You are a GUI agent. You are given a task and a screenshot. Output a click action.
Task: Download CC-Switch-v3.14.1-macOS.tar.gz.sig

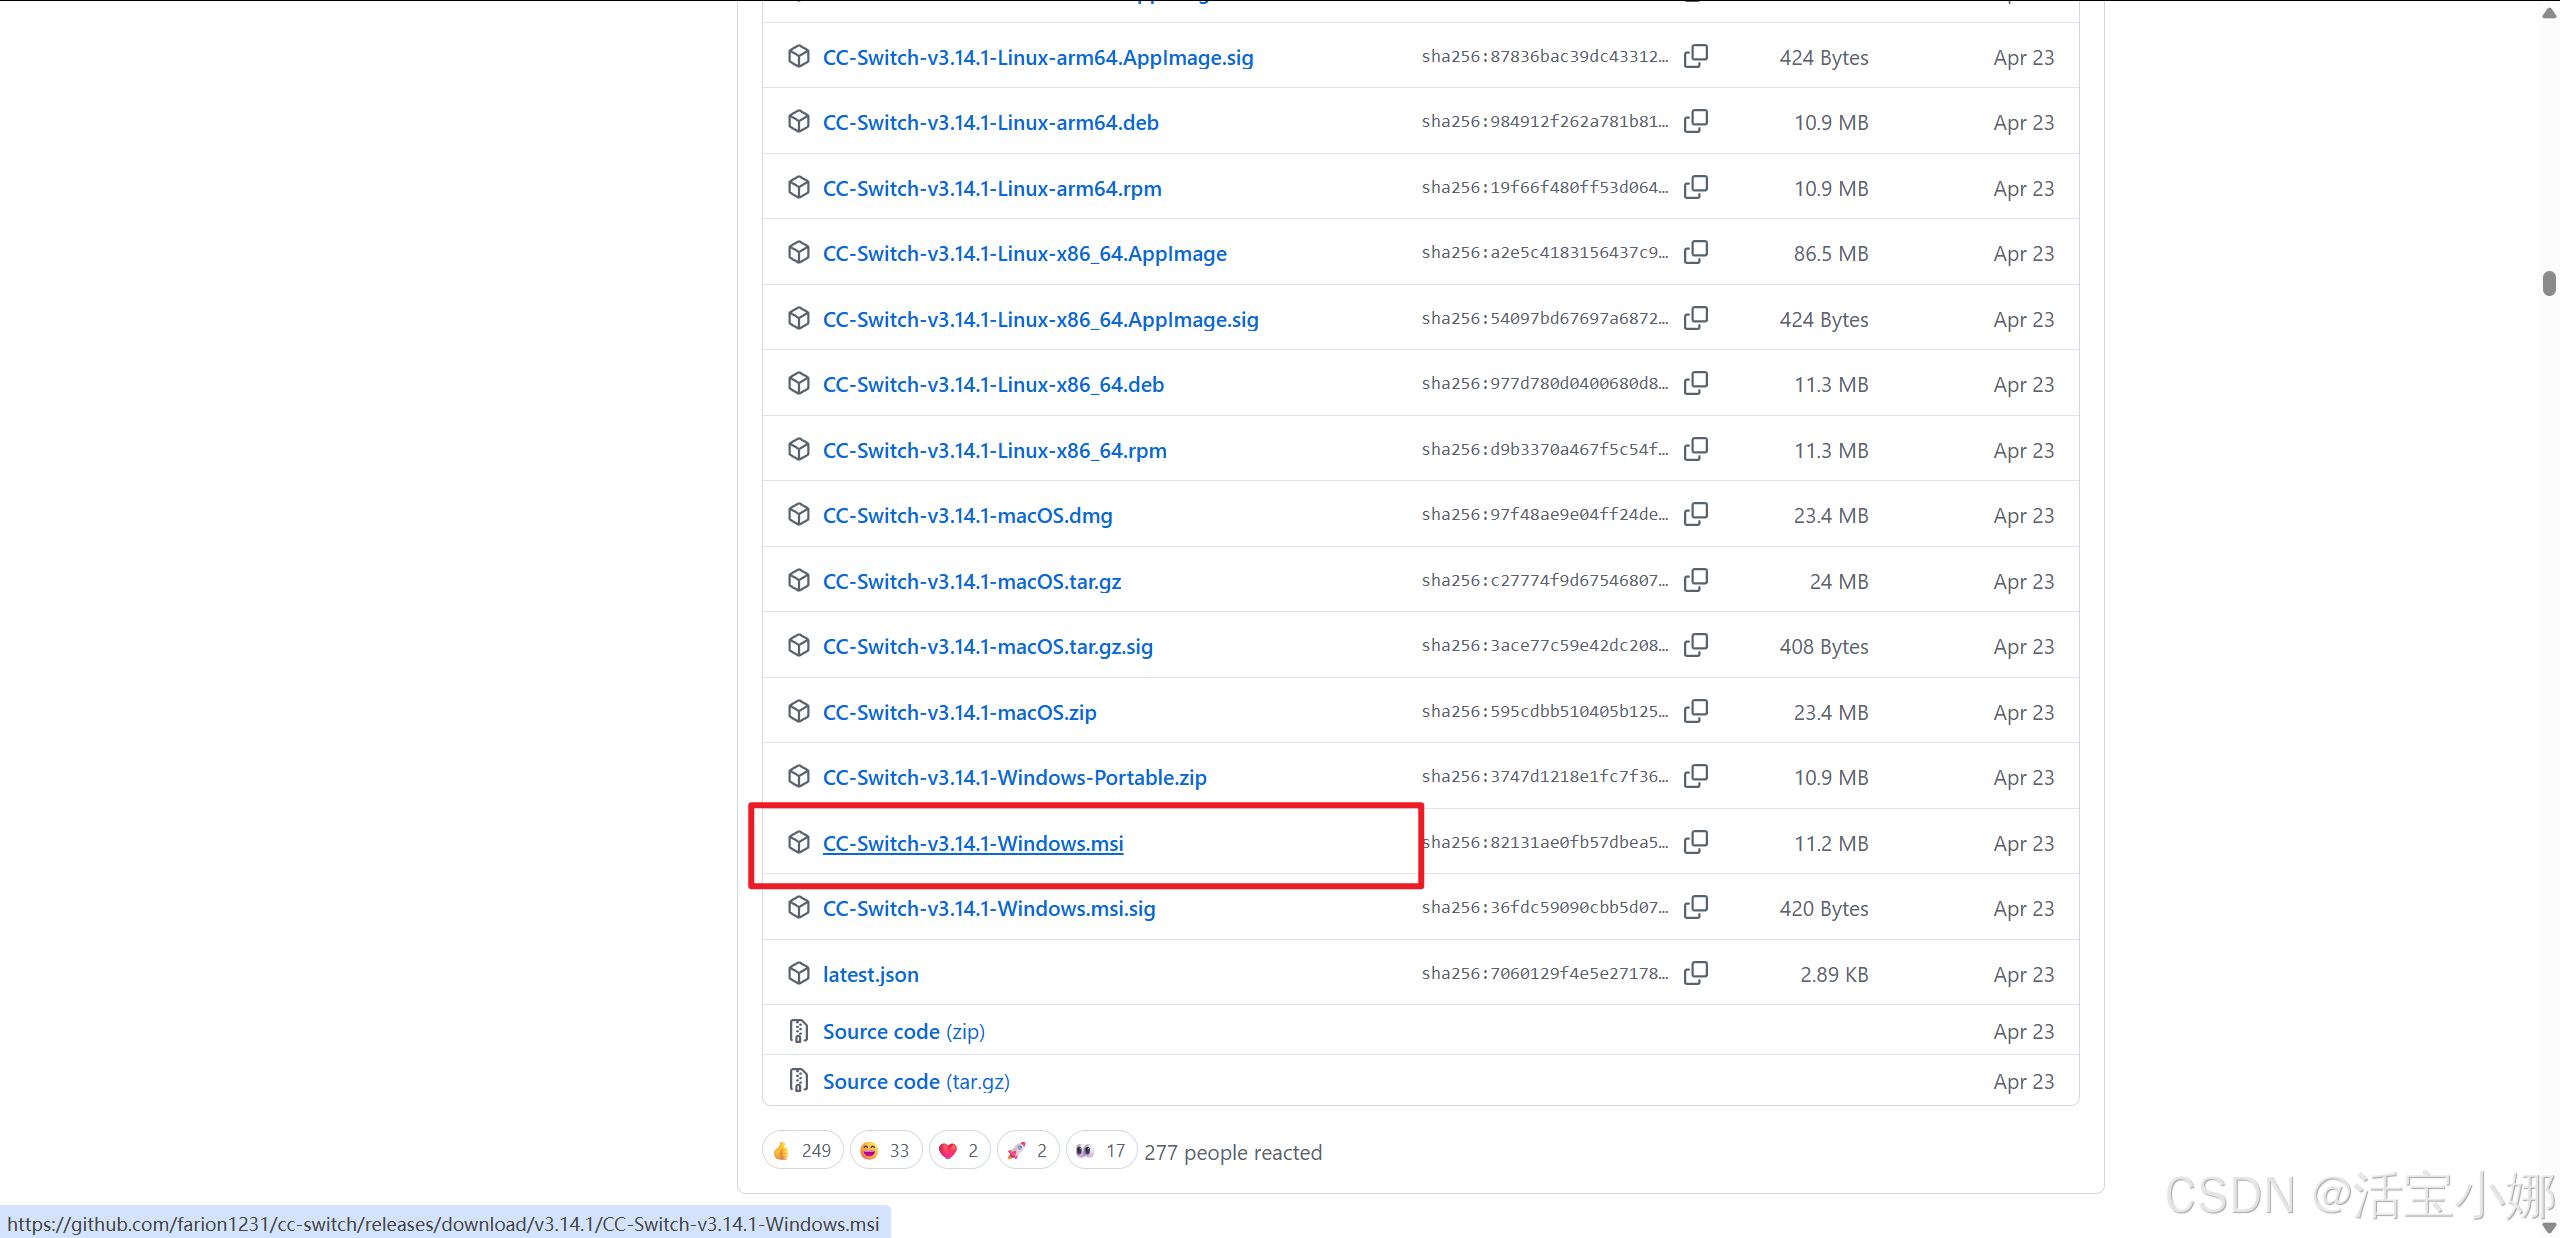pos(988,647)
